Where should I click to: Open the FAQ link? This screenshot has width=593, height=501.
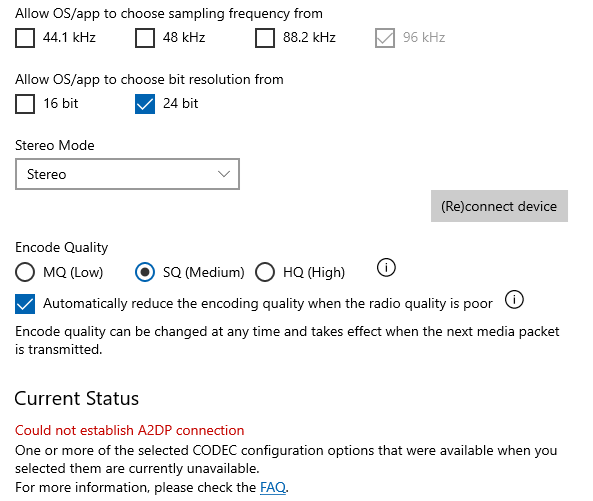coord(273,487)
